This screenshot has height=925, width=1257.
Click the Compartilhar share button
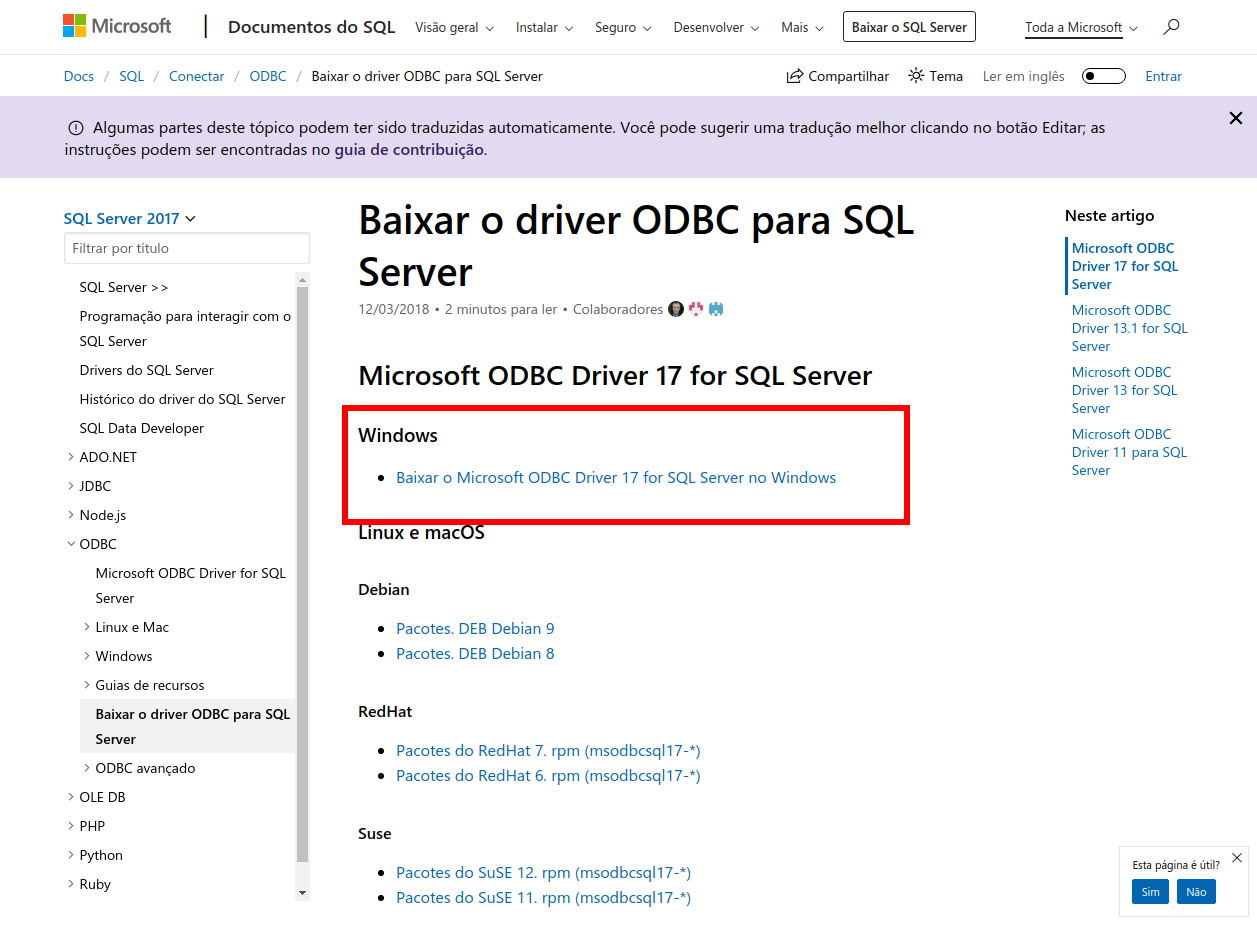tap(838, 76)
